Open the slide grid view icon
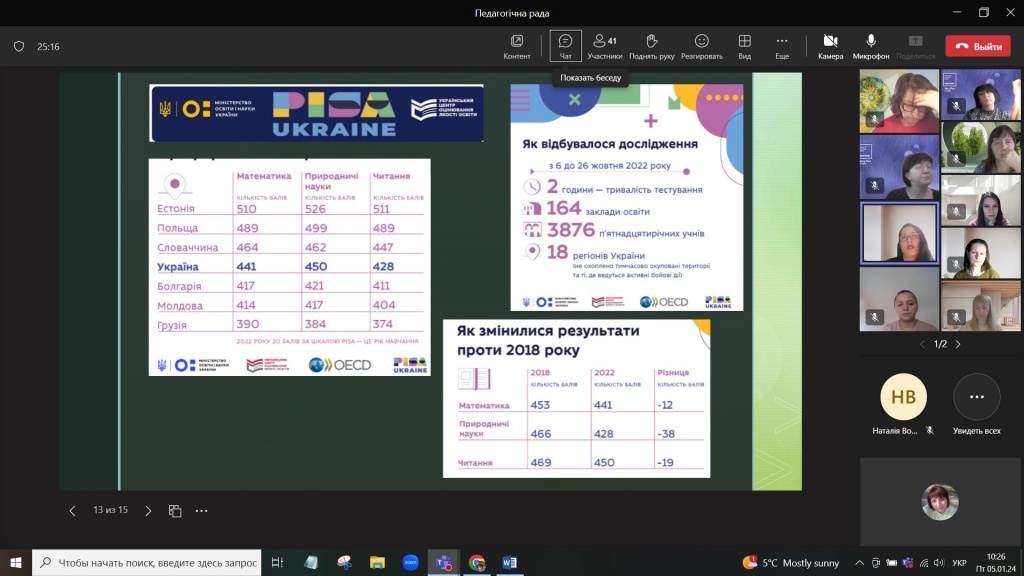Viewport: 1024px width, 576px height. pos(174,511)
